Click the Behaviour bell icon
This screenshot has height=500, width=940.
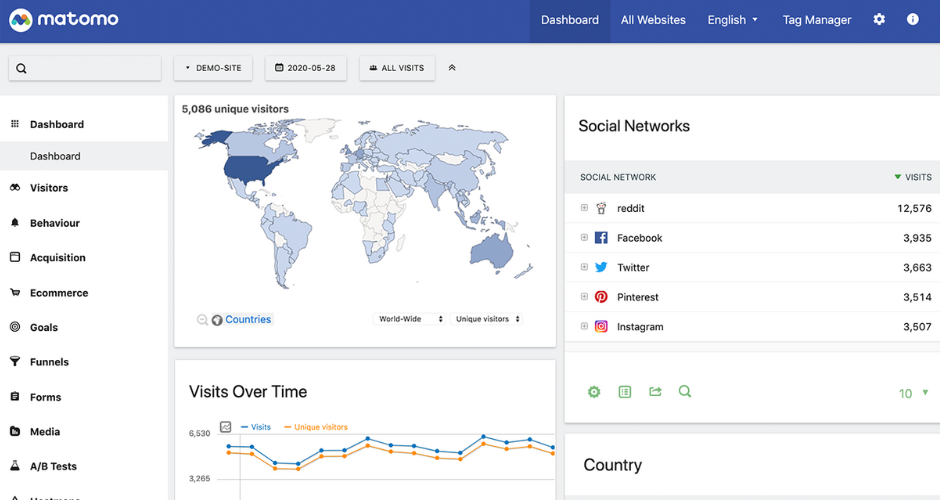click(15, 222)
